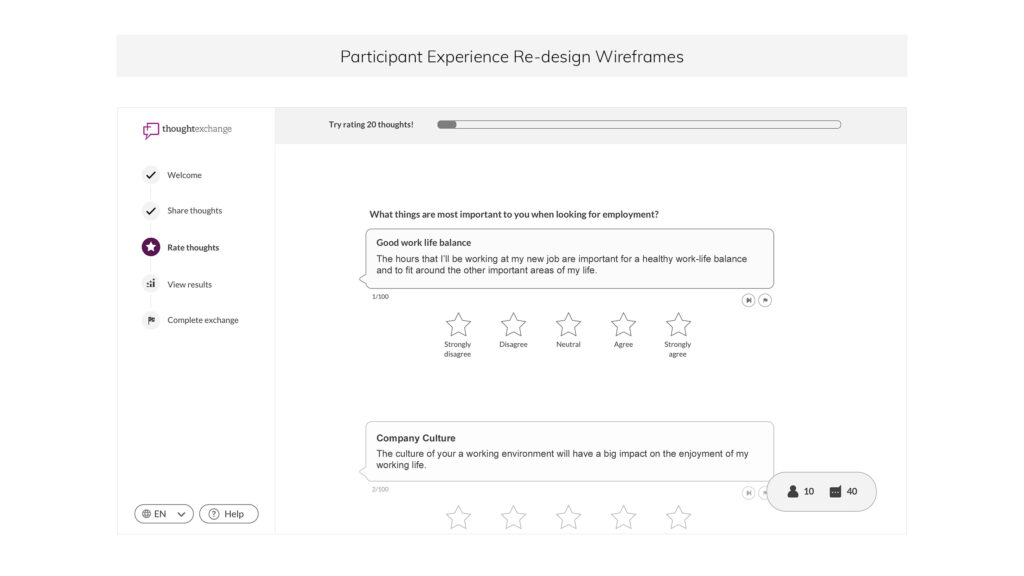This screenshot has height=576, width=1024.
Task: Open the EN language dropdown
Action: click(x=164, y=514)
